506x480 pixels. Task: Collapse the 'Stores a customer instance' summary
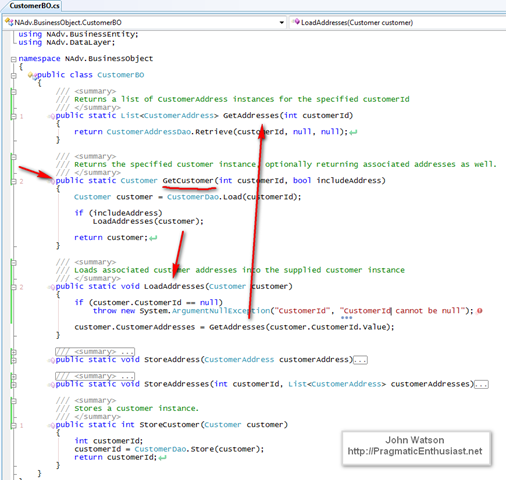(x=13, y=401)
